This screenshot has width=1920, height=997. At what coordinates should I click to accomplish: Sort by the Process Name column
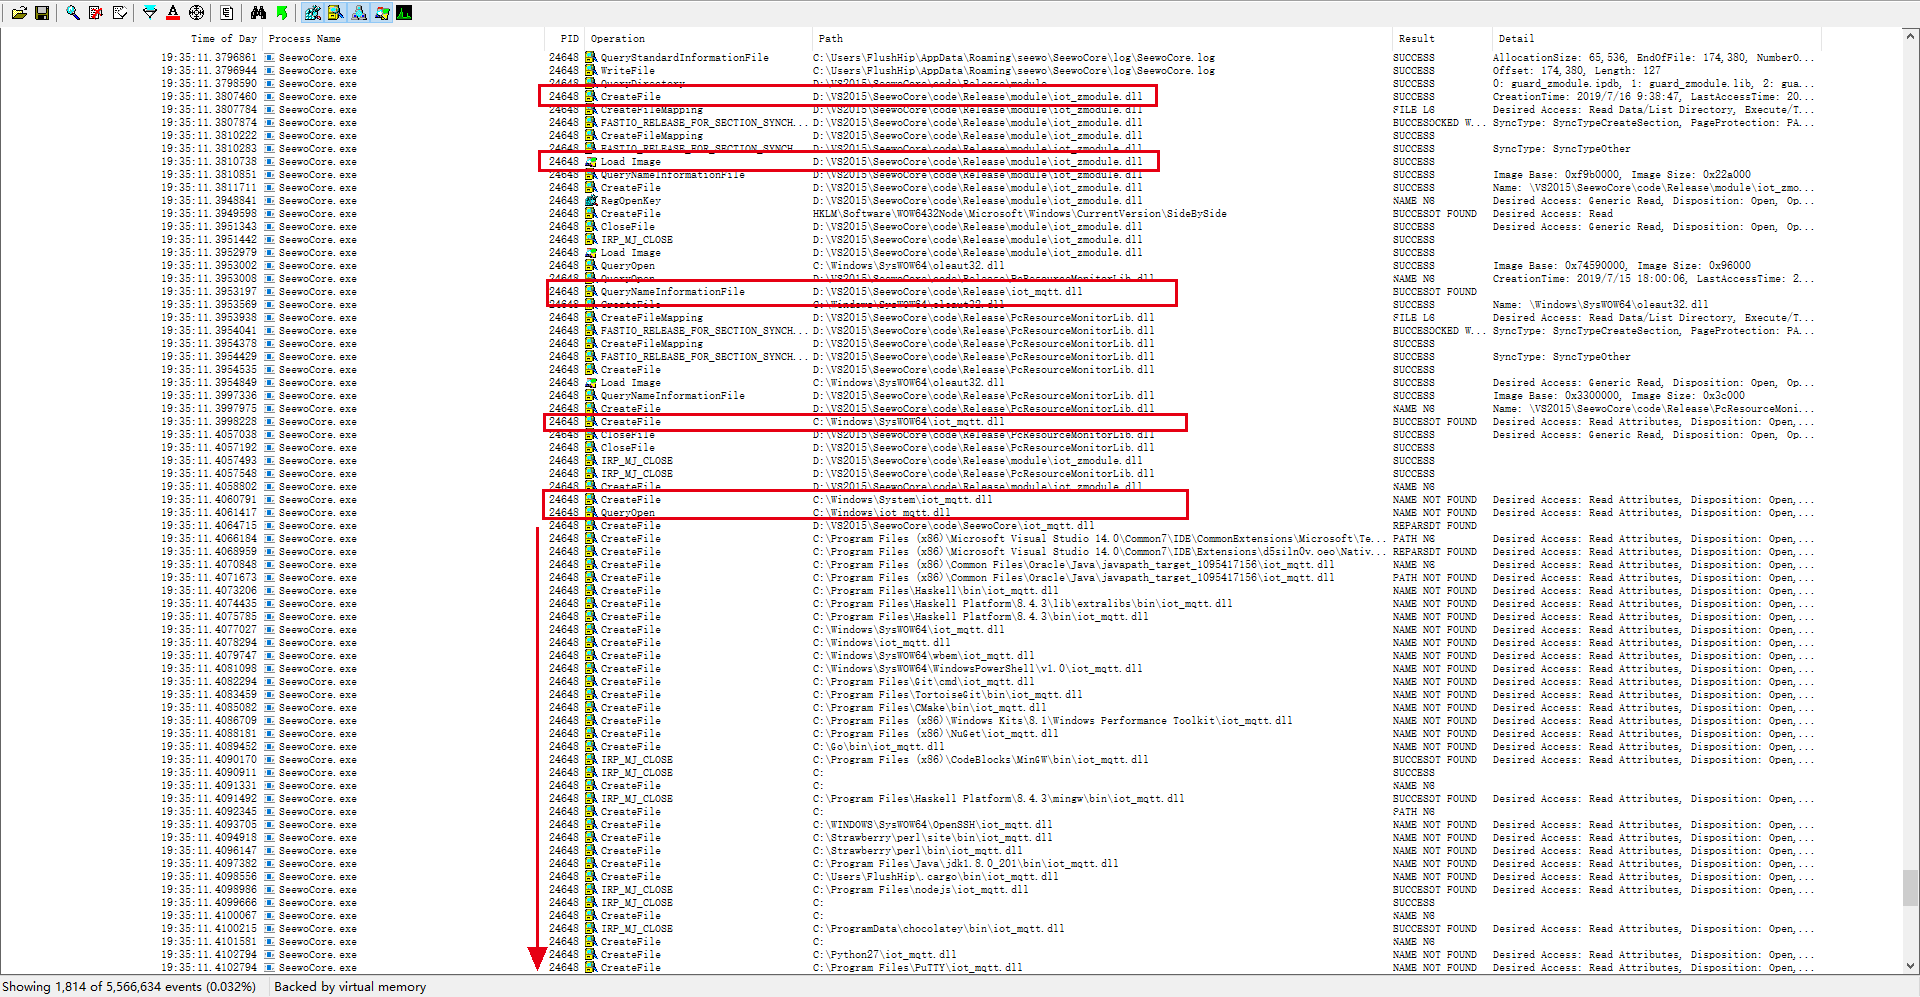point(304,39)
